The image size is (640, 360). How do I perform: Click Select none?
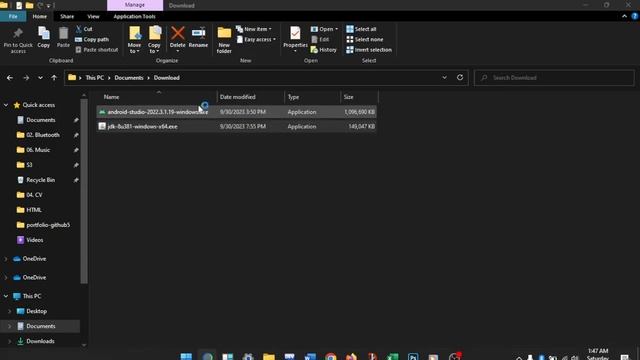pos(365,39)
